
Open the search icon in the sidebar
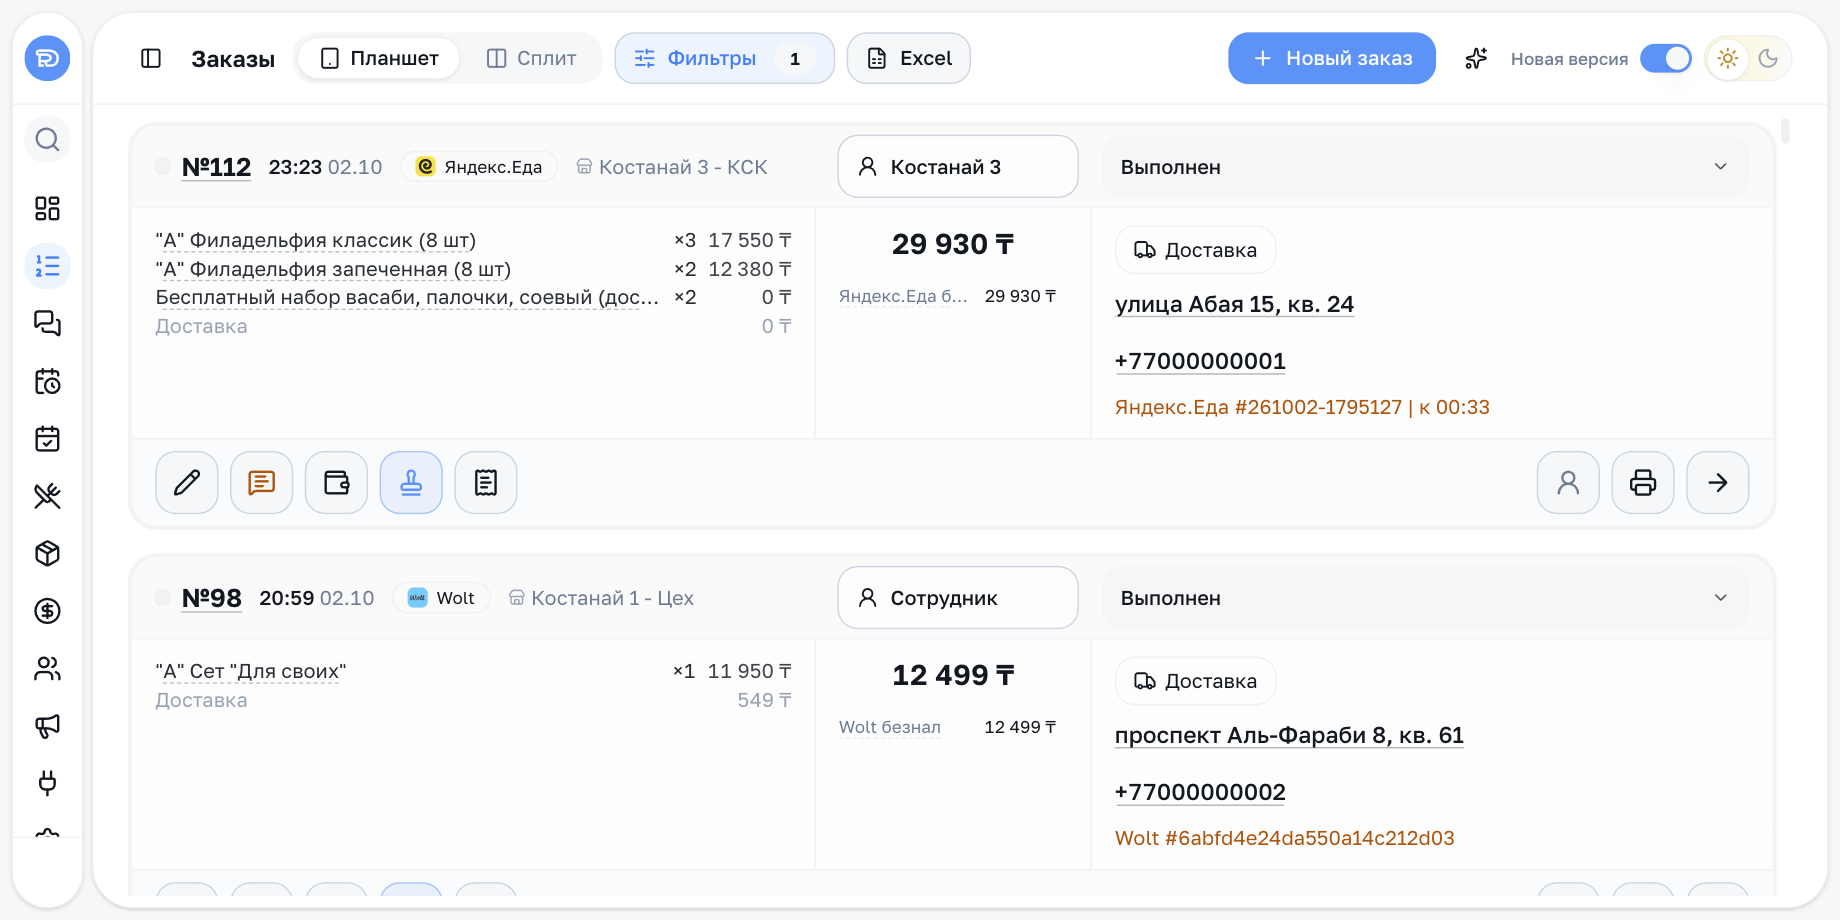click(47, 140)
